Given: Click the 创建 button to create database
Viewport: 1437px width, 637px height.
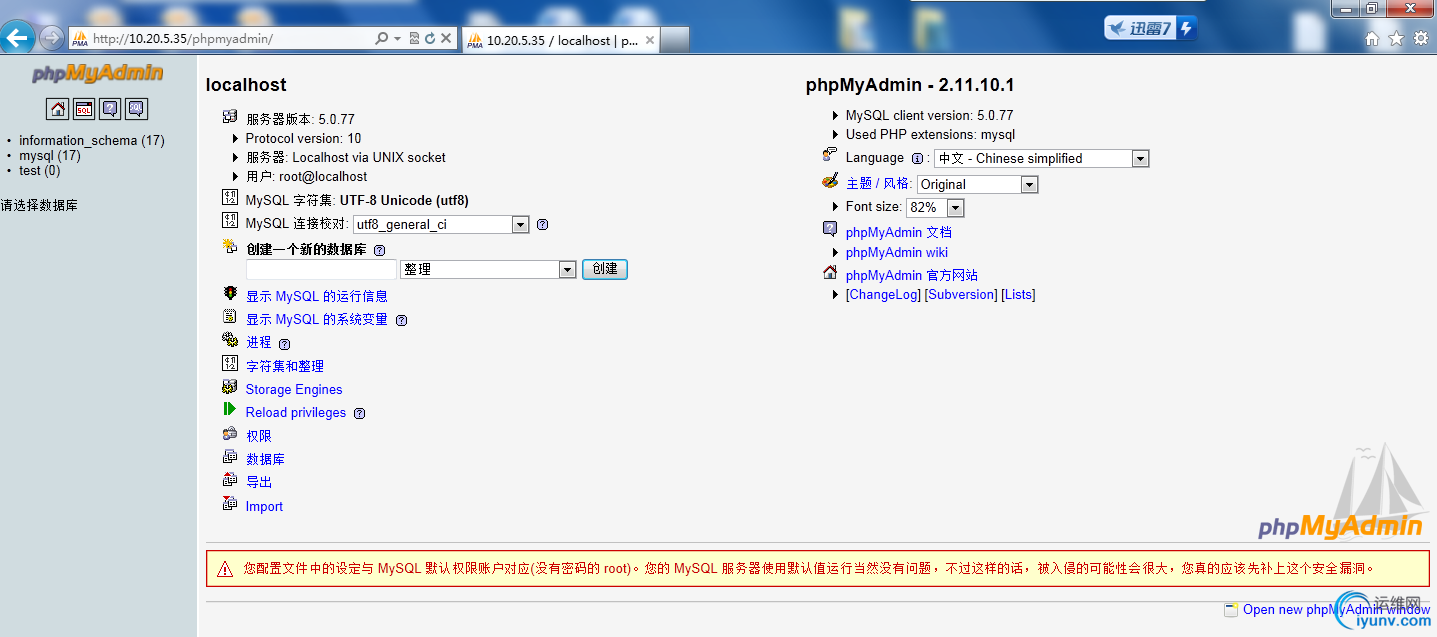Looking at the screenshot, I should point(605,269).
